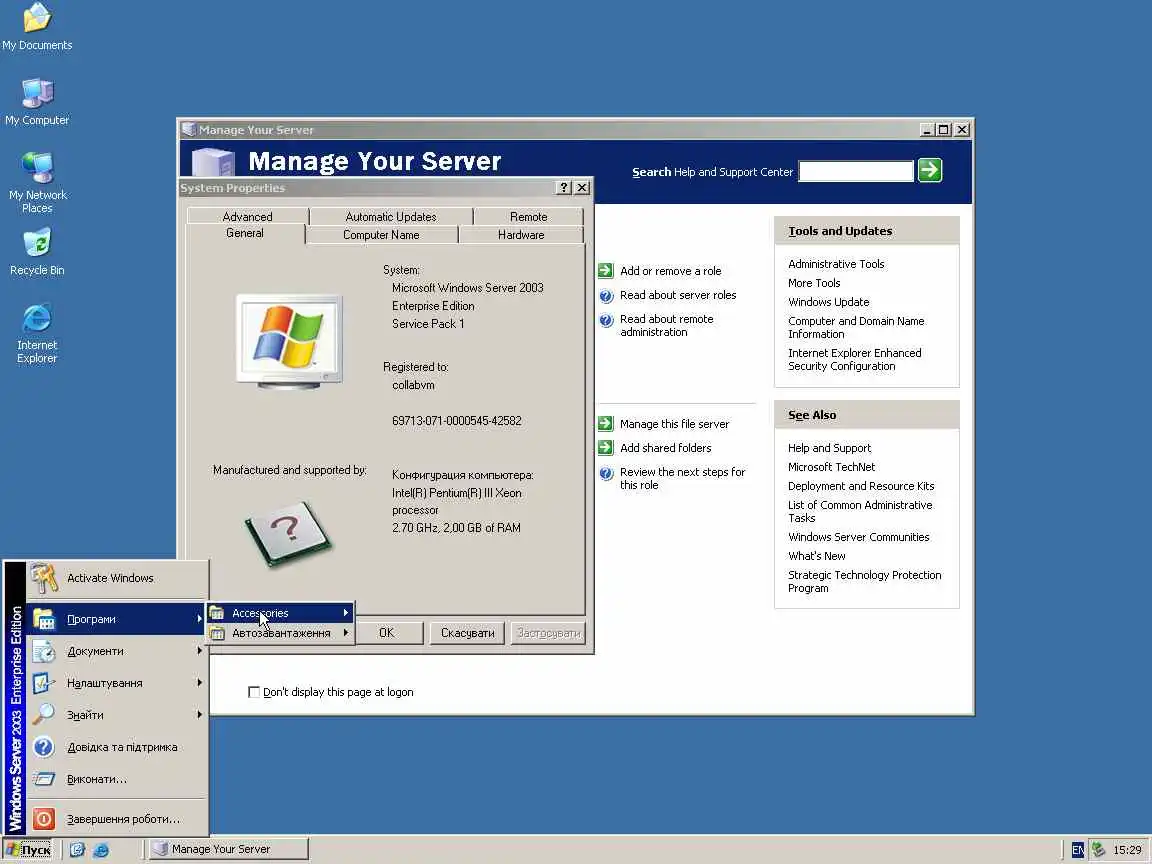The image size is (1152, 864).
Task: Click the green arrow beside Add or remove a role
Action: [x=605, y=270]
